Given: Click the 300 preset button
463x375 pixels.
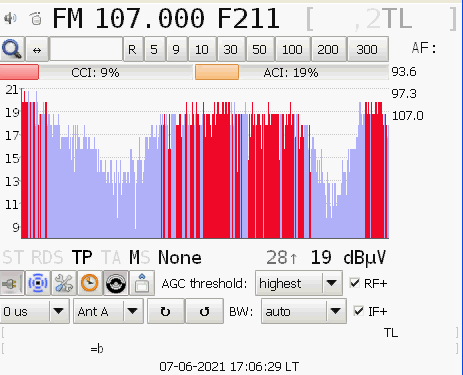Looking at the screenshot, I should point(367,49).
